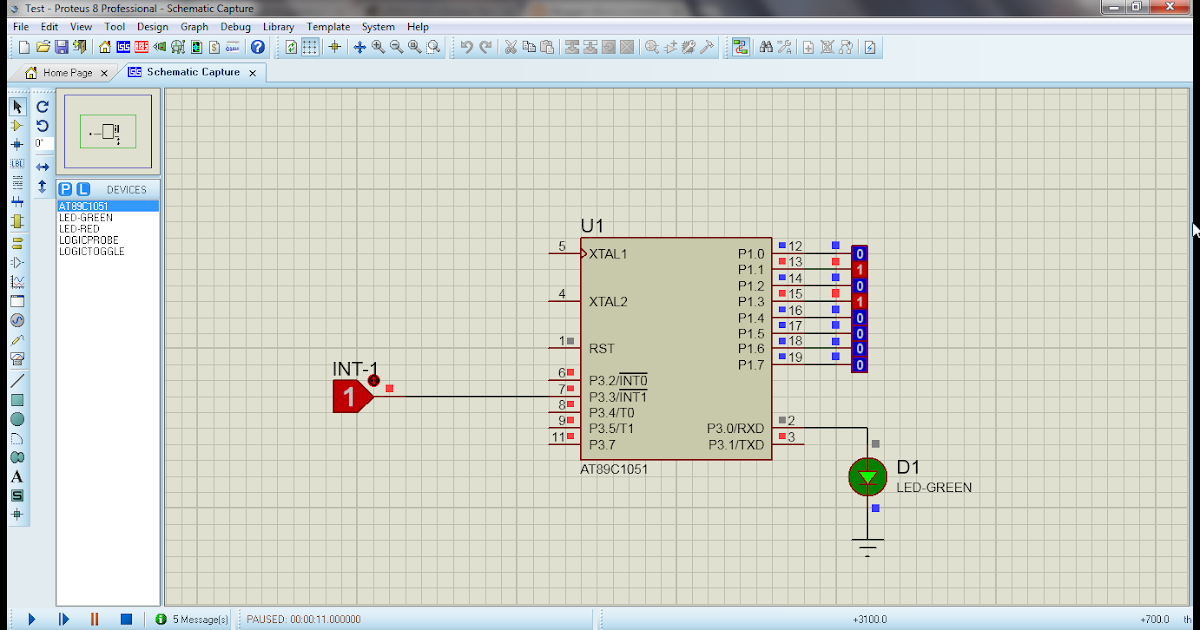This screenshot has width=1200, height=630.
Task: Toggle the snap grid display icon
Action: pyautogui.click(x=308, y=47)
